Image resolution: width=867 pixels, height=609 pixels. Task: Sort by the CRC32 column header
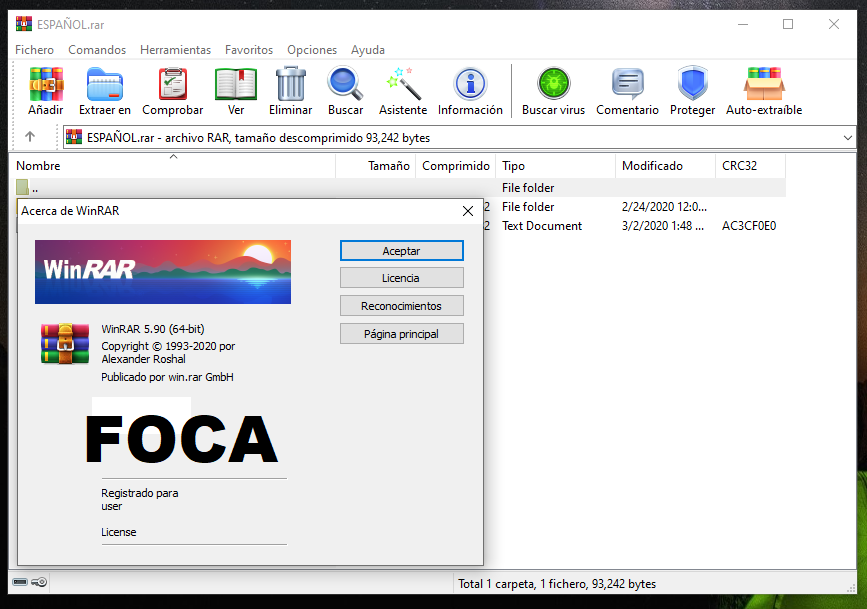point(750,166)
